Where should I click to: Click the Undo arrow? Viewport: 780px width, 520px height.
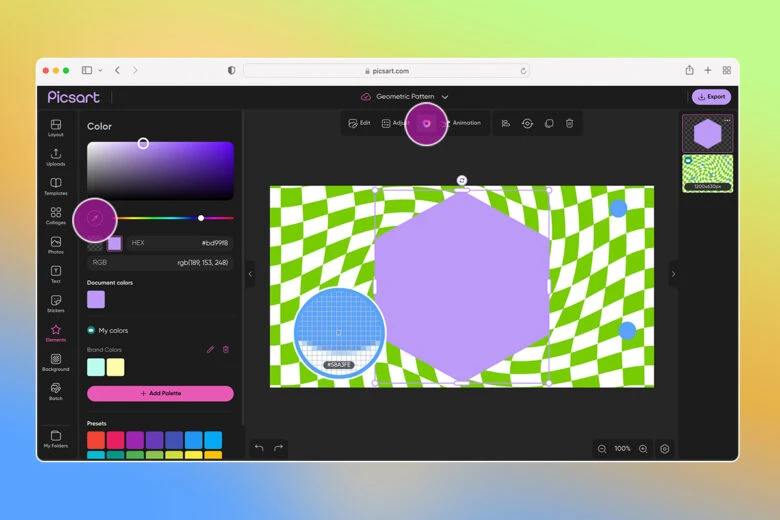tap(259, 448)
